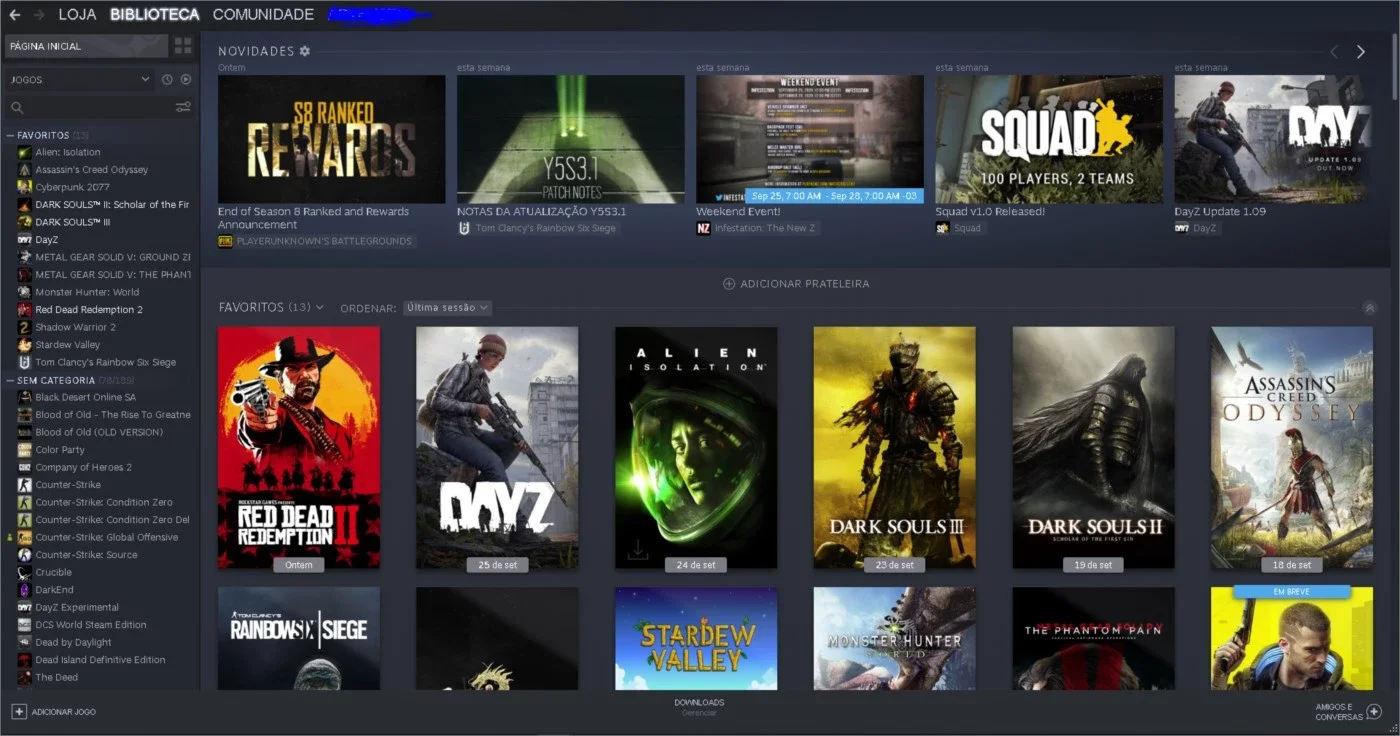Open advanced filter sliders icon in search
Screen dimensions: 1400x736
point(183,107)
